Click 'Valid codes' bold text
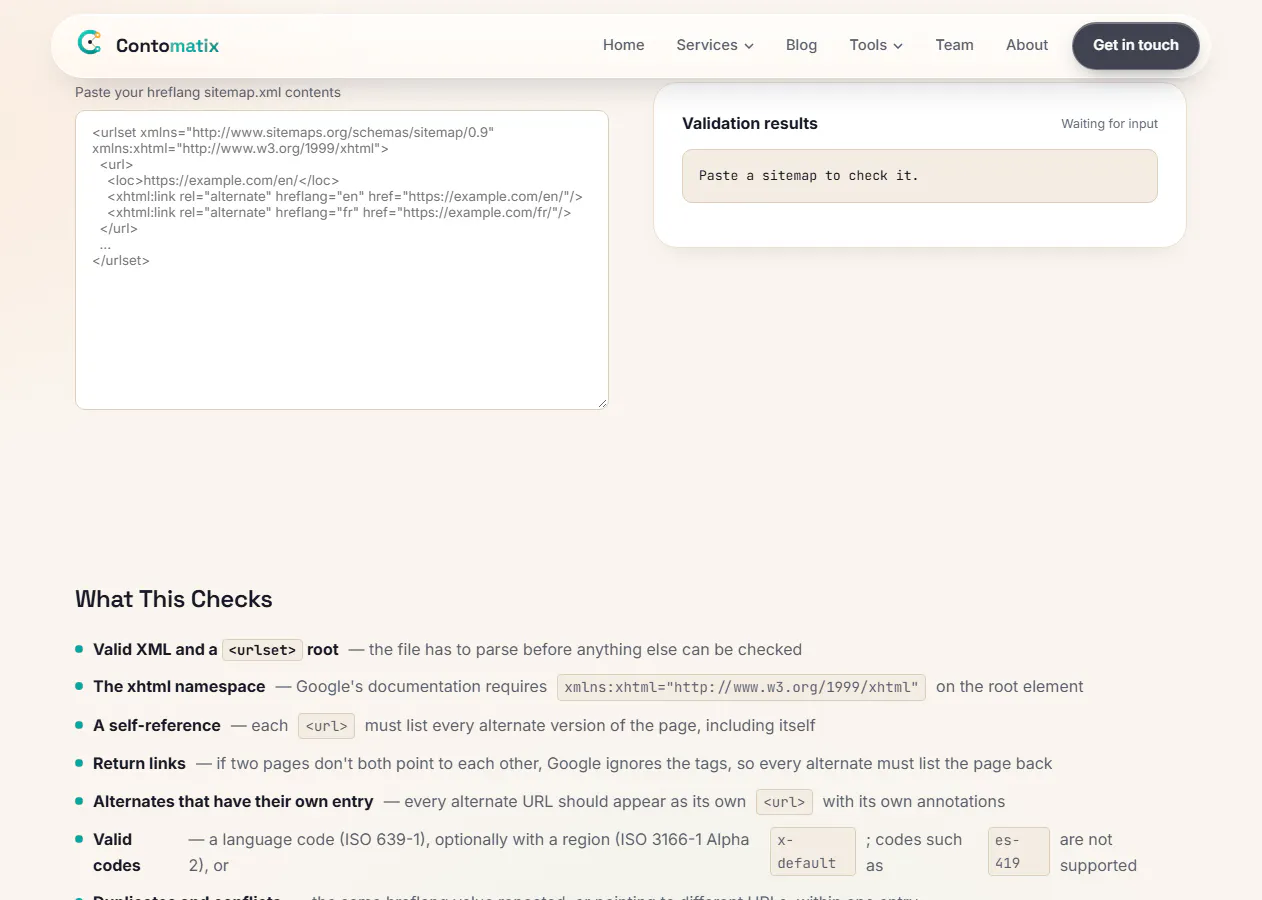Image resolution: width=1262 pixels, height=900 pixels. [117, 852]
